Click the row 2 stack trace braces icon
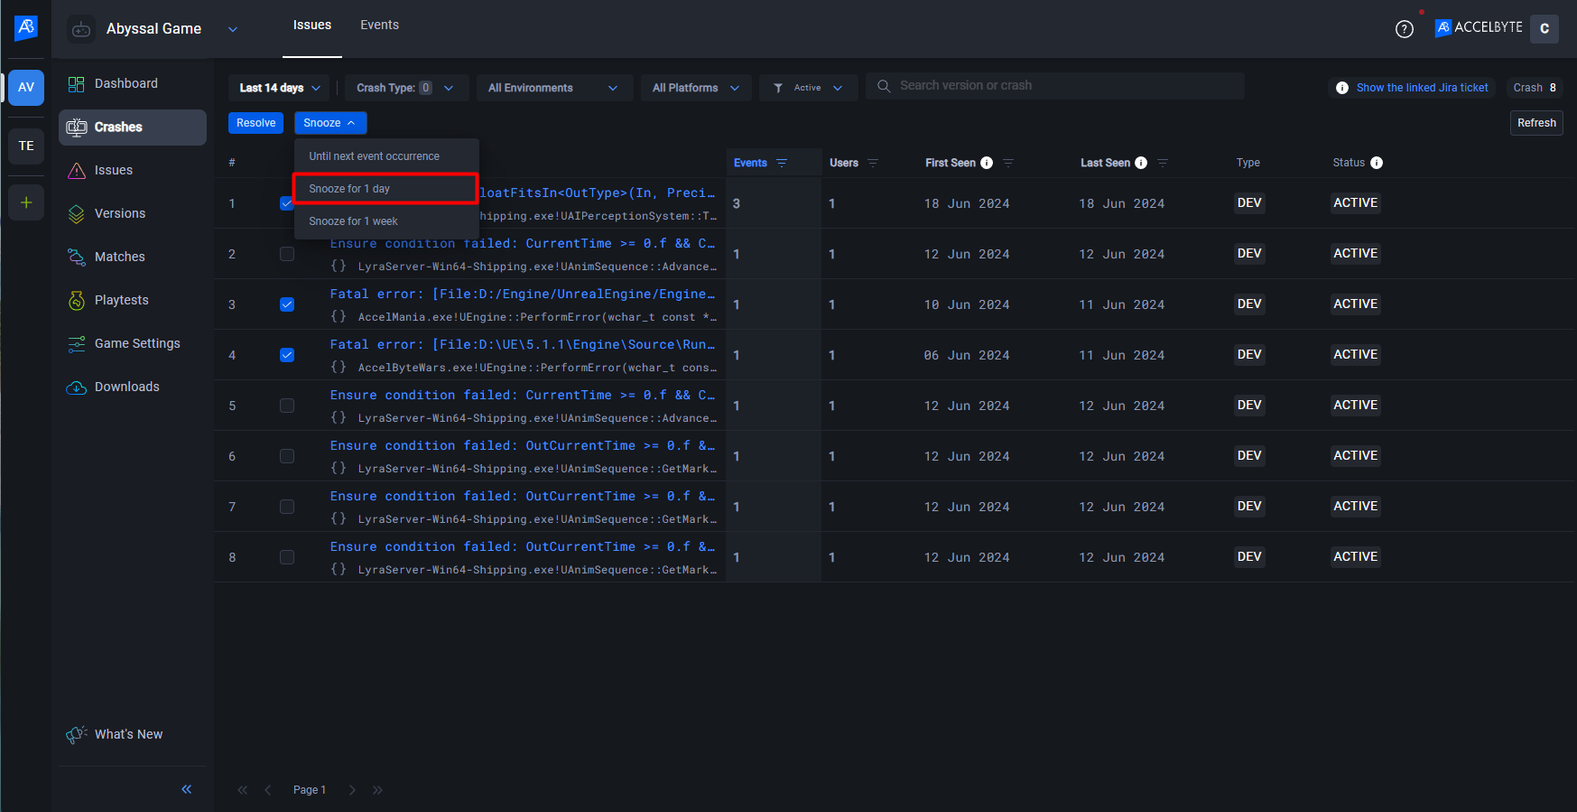1577x812 pixels. click(339, 266)
